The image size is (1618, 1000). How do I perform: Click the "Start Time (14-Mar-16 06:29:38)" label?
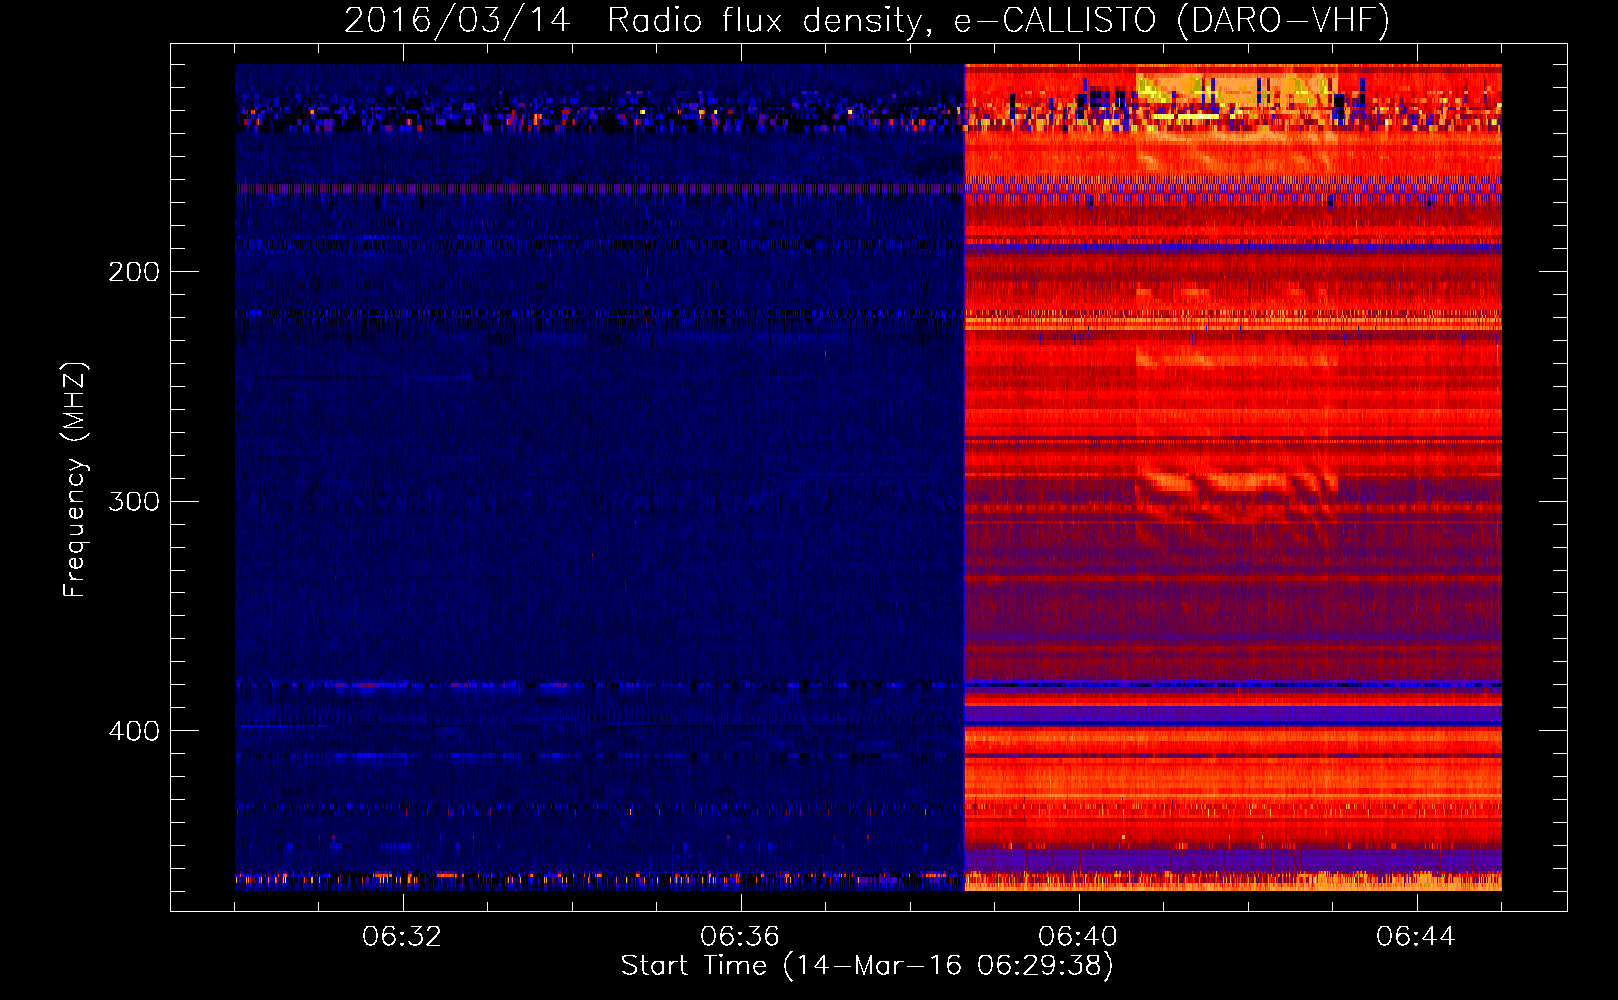867,966
